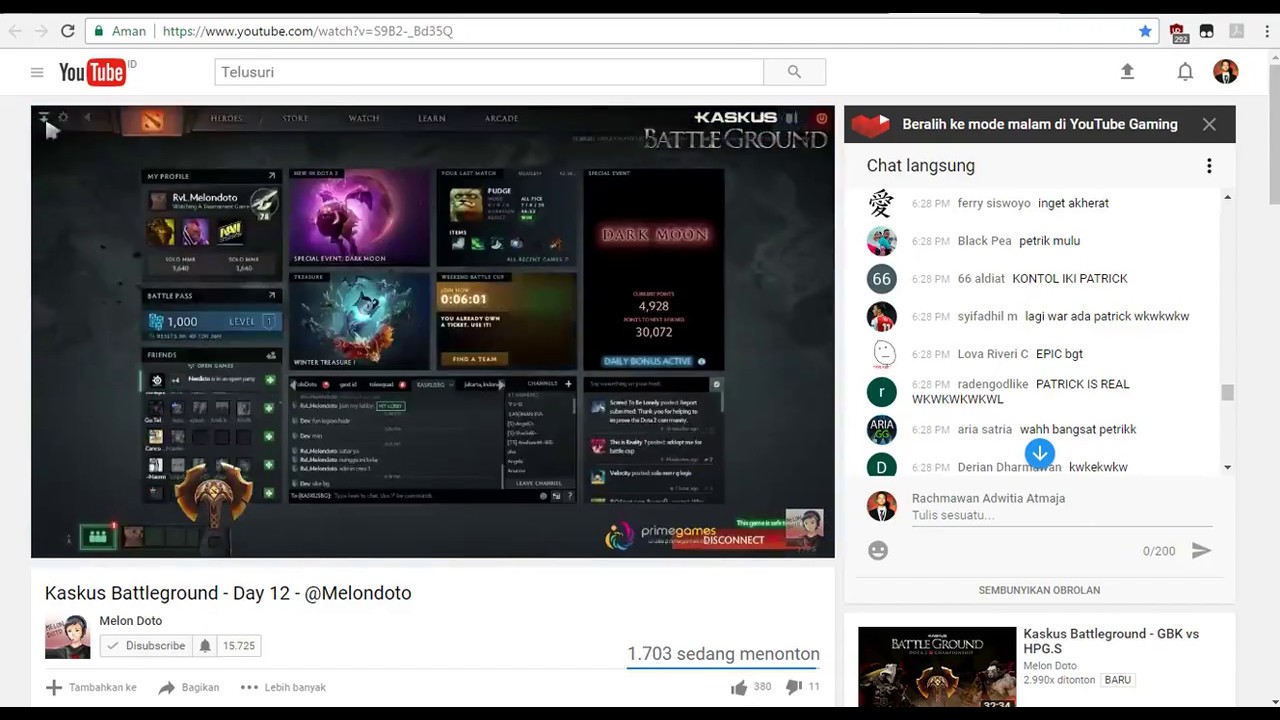The image size is (1280, 720).
Task: Select chat message 'petrik mulu'
Action: [x=1049, y=241]
